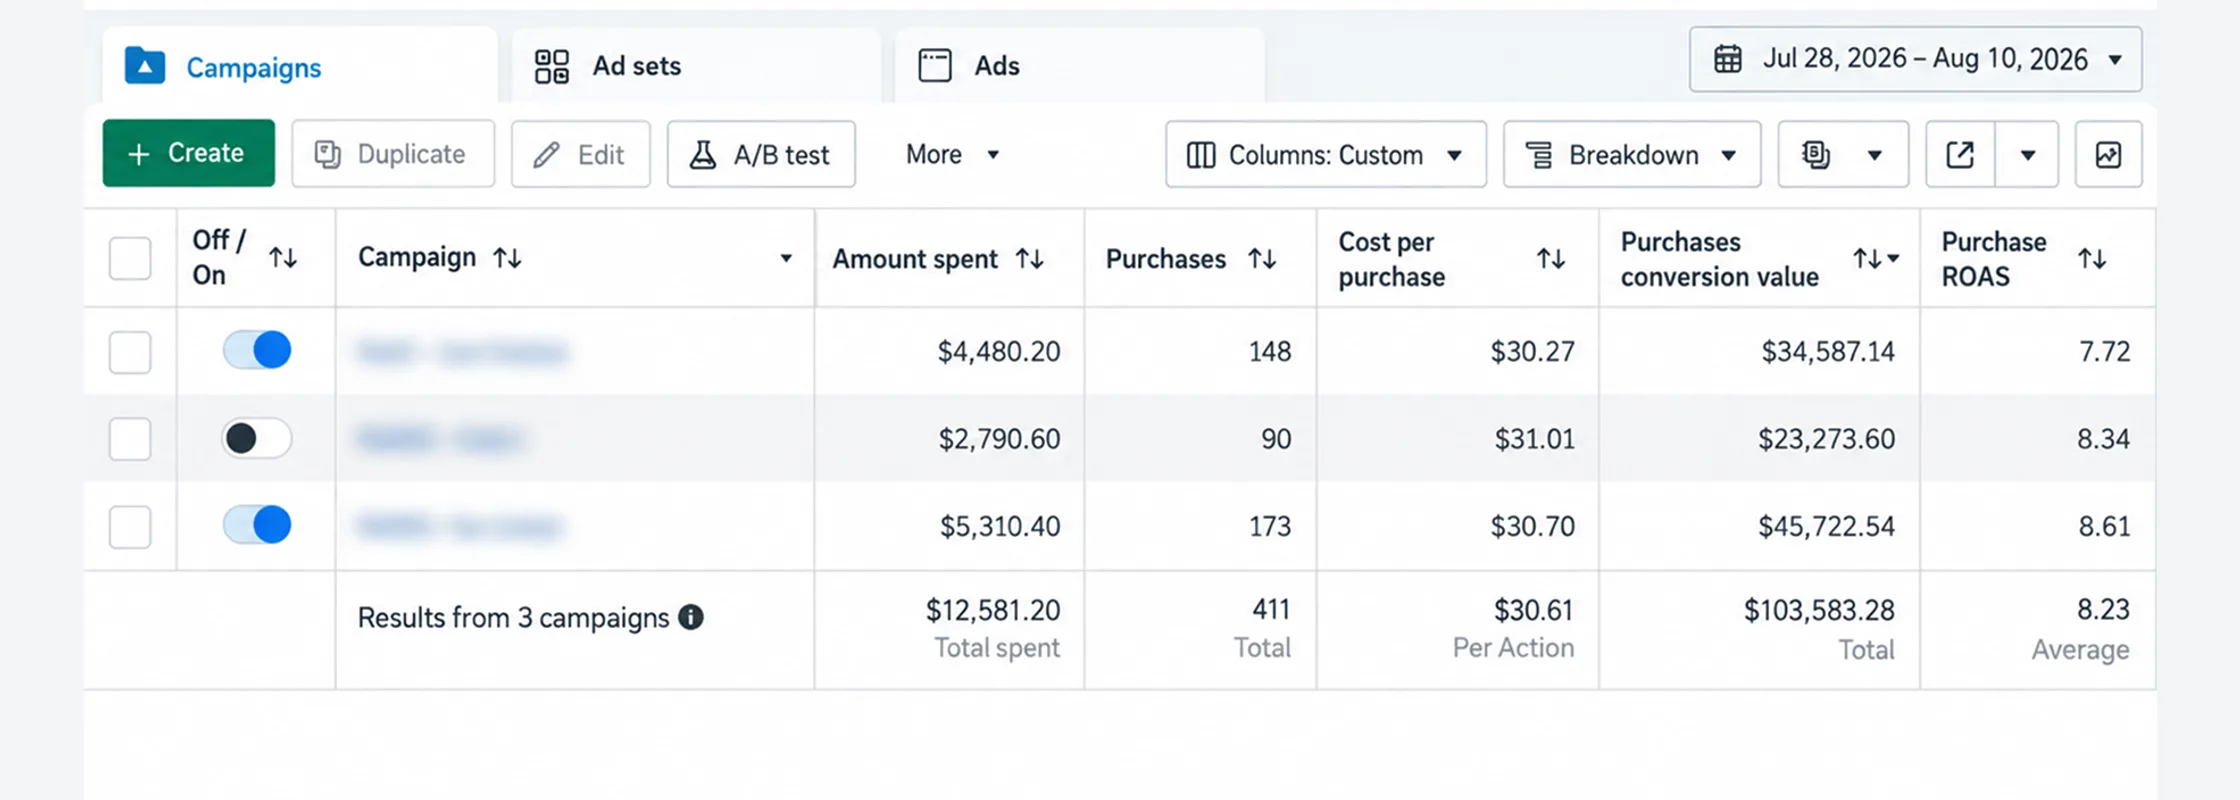Check the box for the $5,310.40 campaign

[130, 527]
